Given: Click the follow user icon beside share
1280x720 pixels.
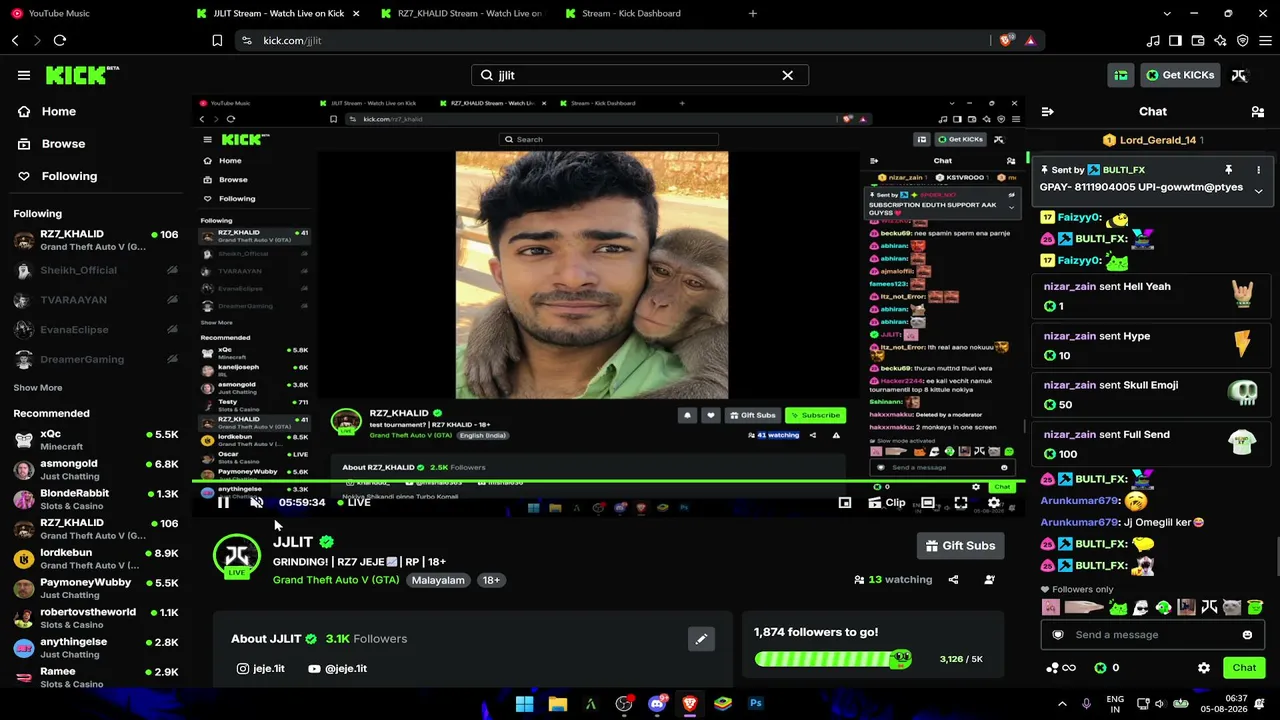Looking at the screenshot, I should tap(989, 580).
